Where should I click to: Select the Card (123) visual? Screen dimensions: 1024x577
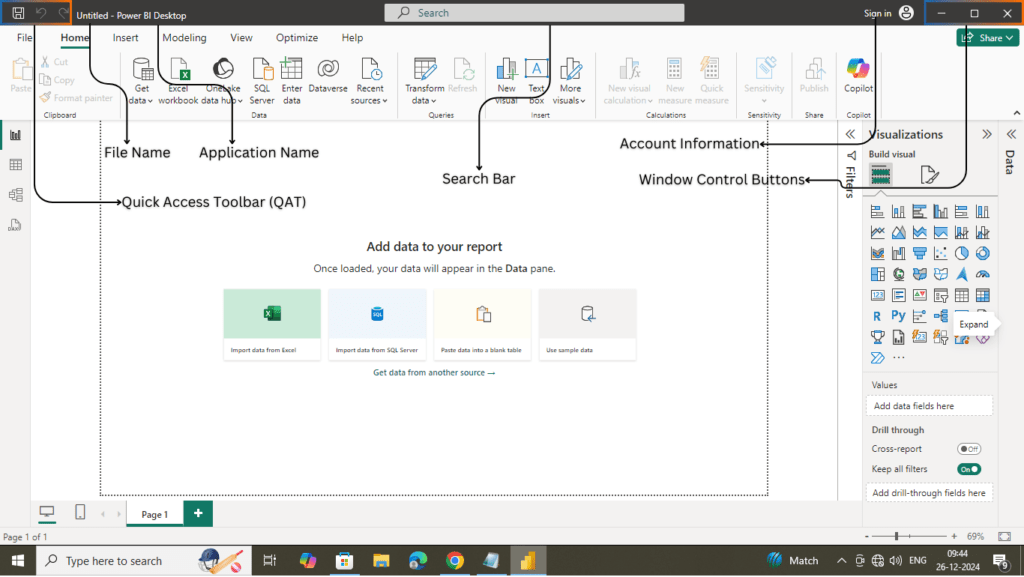click(x=877, y=295)
